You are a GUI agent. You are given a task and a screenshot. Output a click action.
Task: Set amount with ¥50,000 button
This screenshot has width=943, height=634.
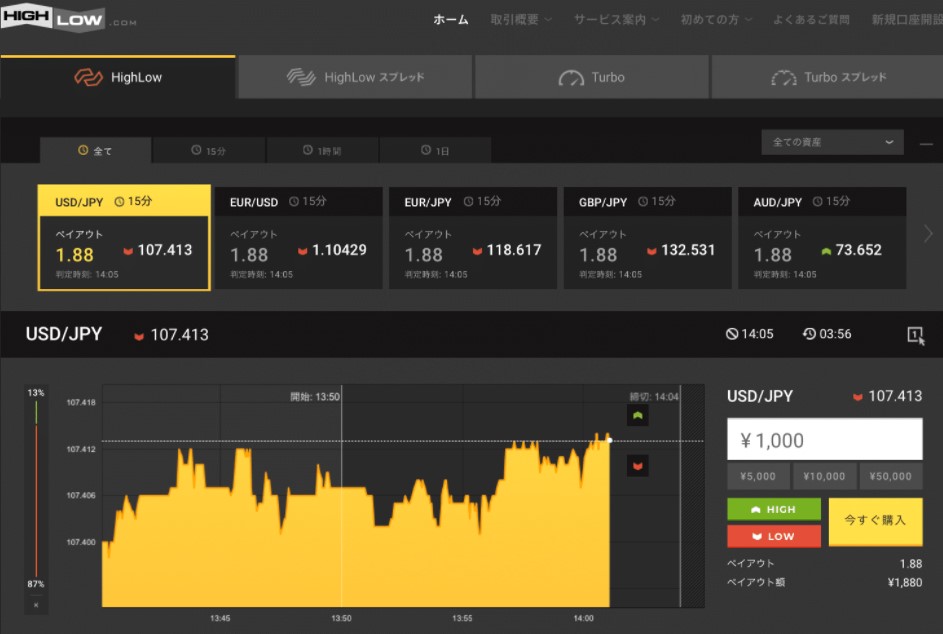[x=891, y=476]
